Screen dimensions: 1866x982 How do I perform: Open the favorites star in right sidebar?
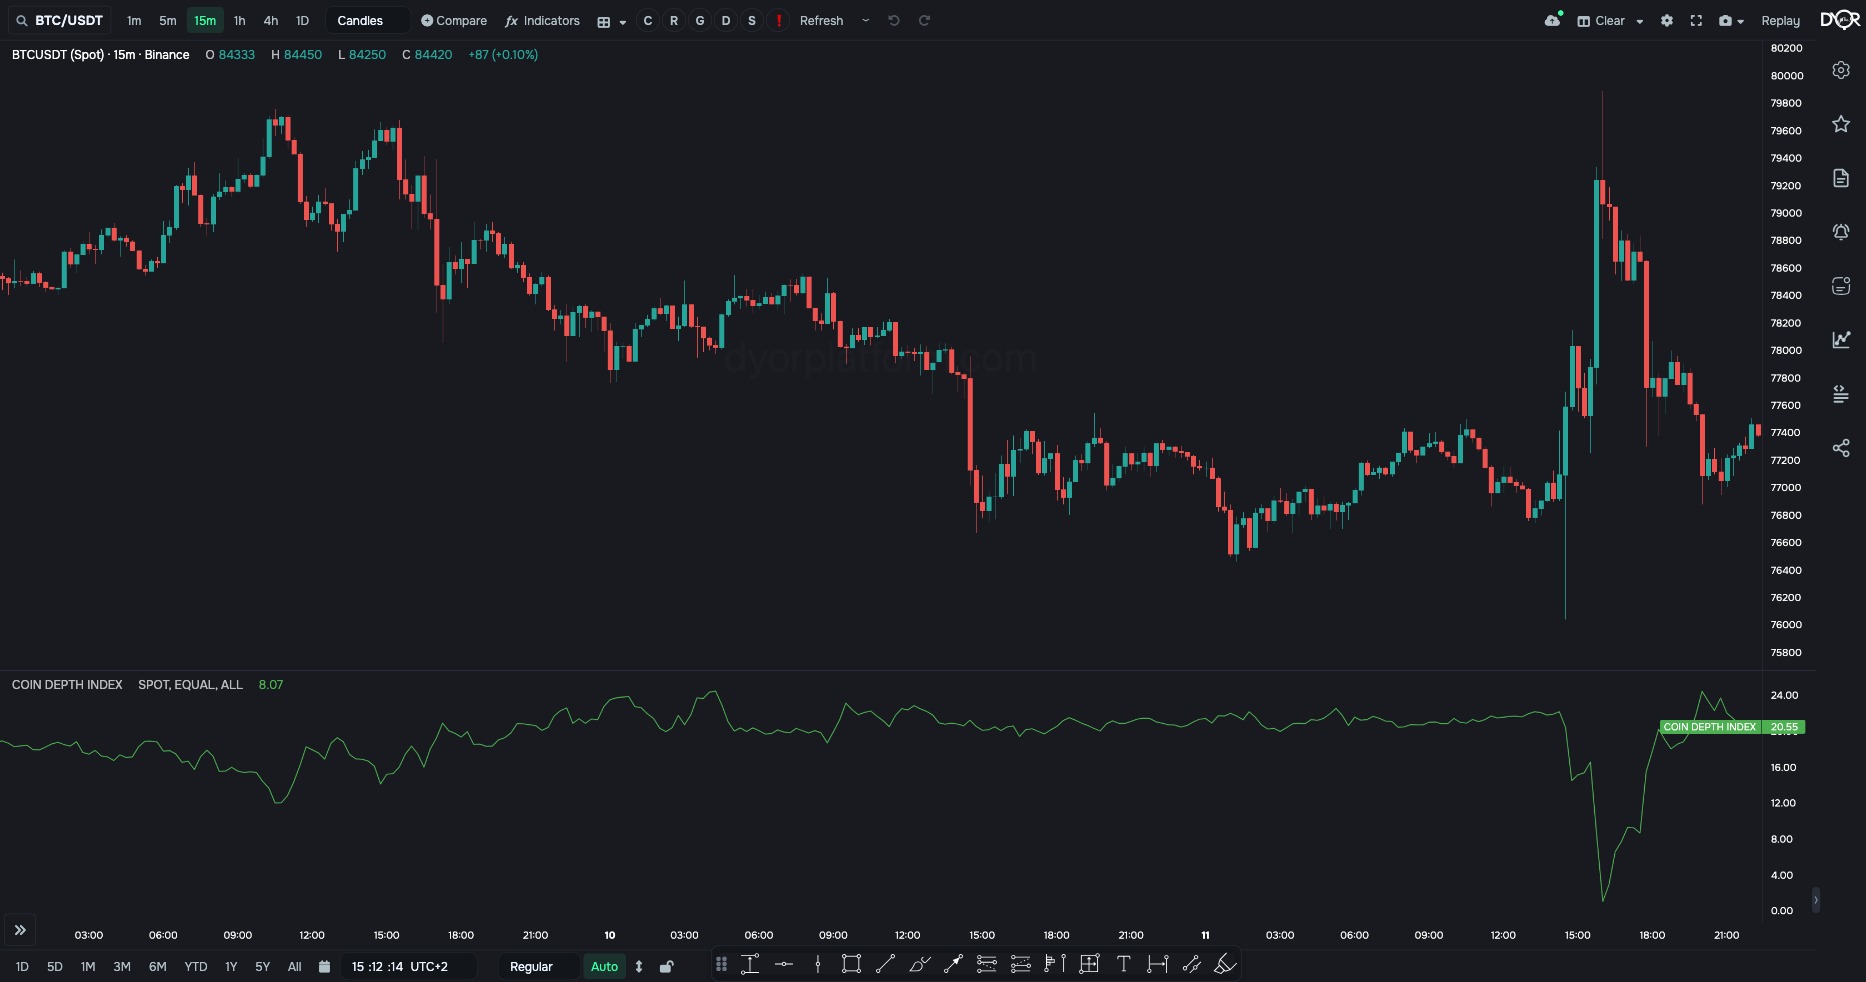pos(1841,124)
